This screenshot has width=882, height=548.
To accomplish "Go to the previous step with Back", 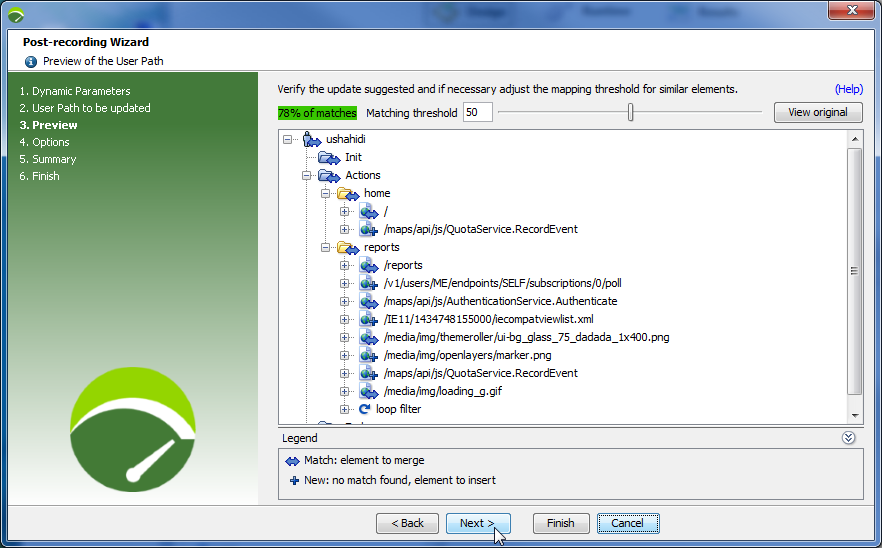I will (407, 523).
